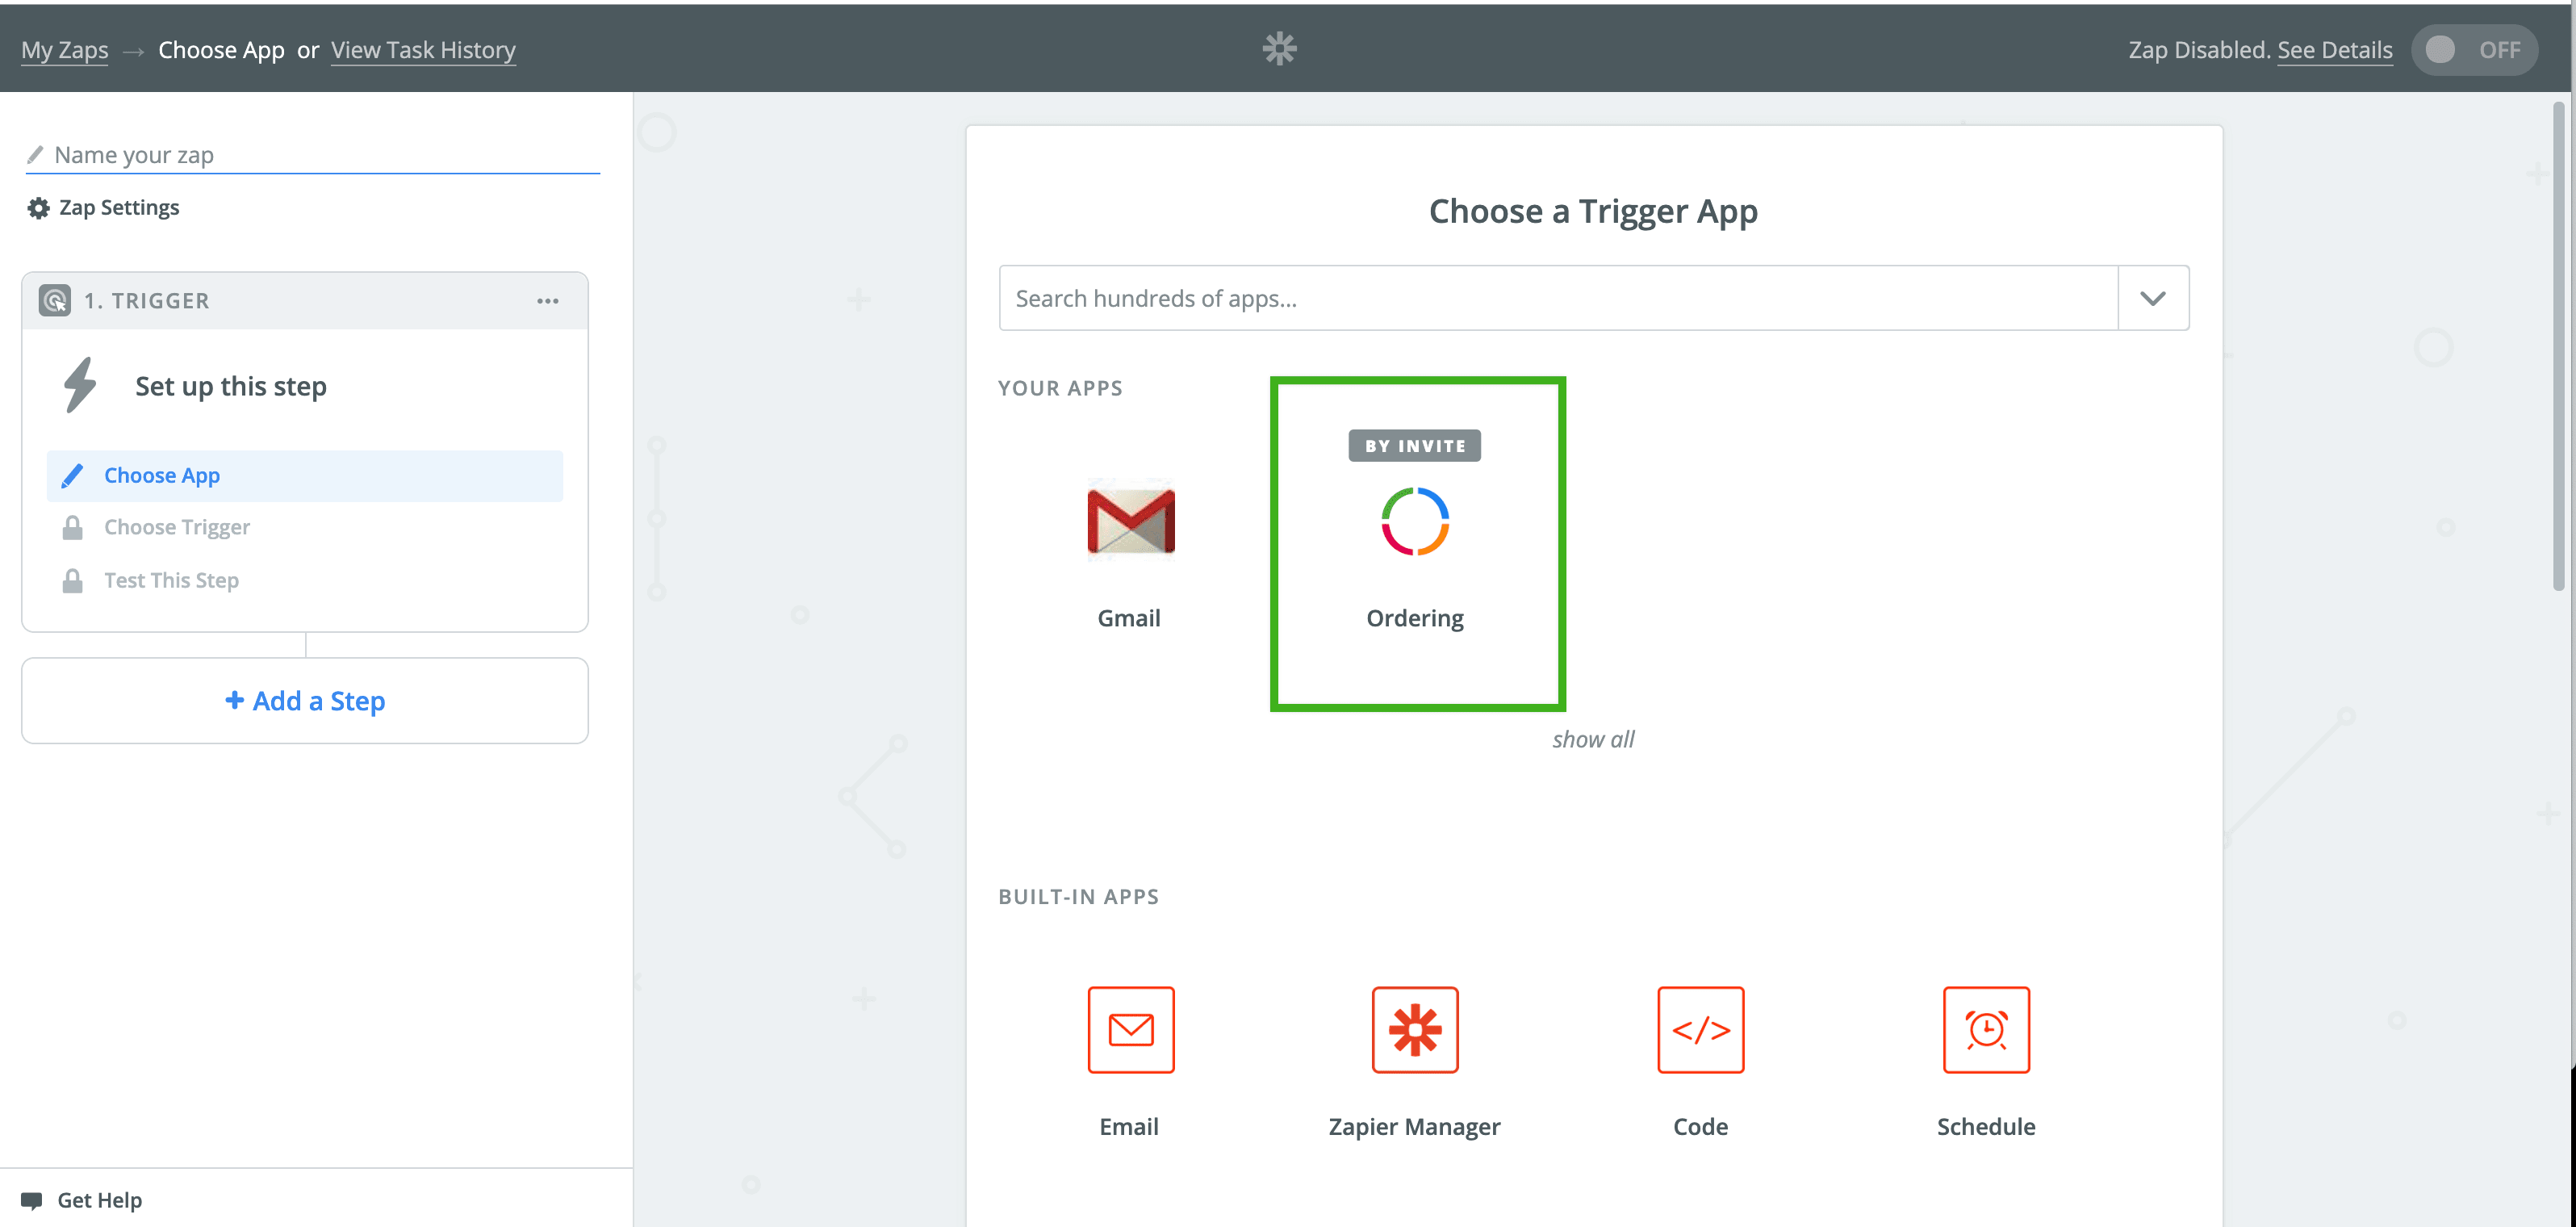Open the trigger step three-dots menu
Viewport: 2576px width, 1227px height.
(x=547, y=301)
